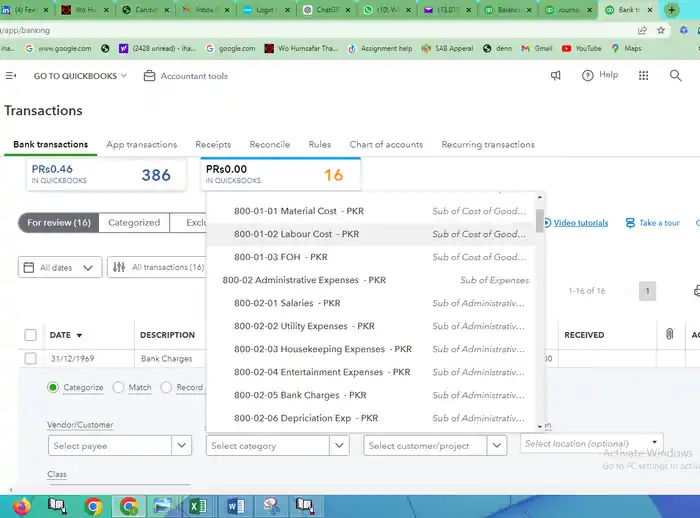
Task: Open the YouTube bookmark
Action: [581, 48]
